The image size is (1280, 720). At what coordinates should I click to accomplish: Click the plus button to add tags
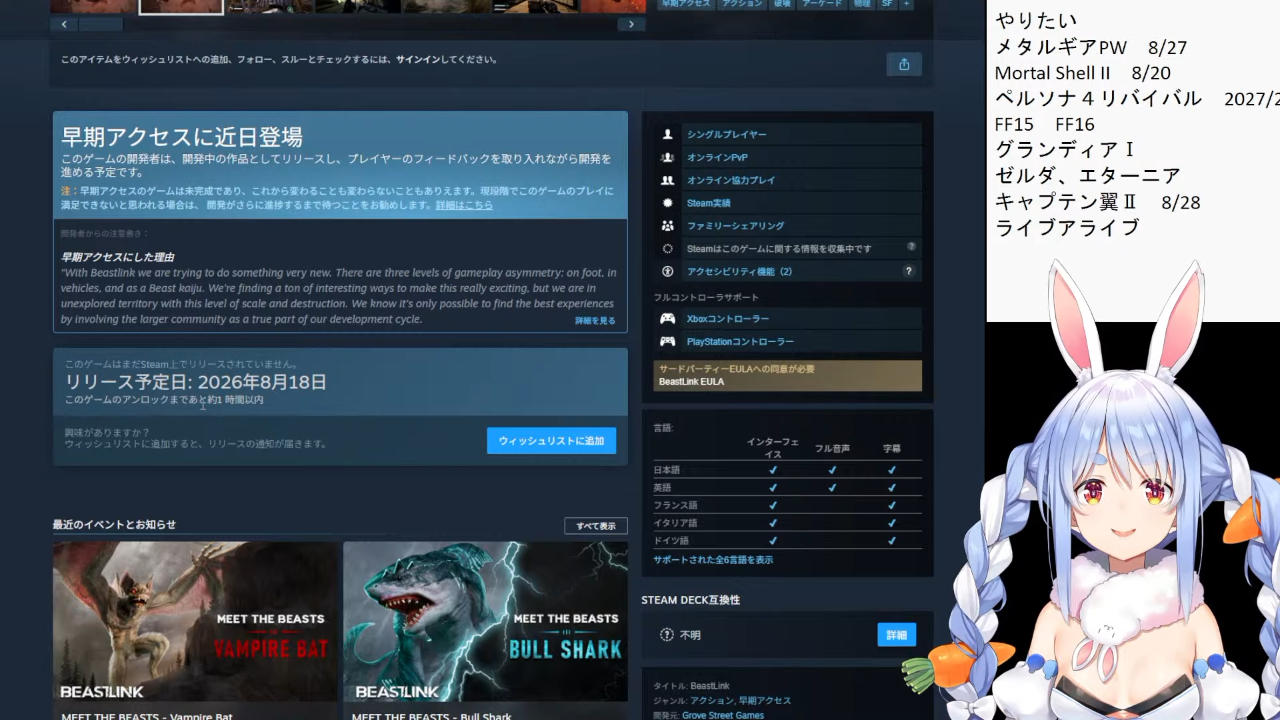[907, 4]
